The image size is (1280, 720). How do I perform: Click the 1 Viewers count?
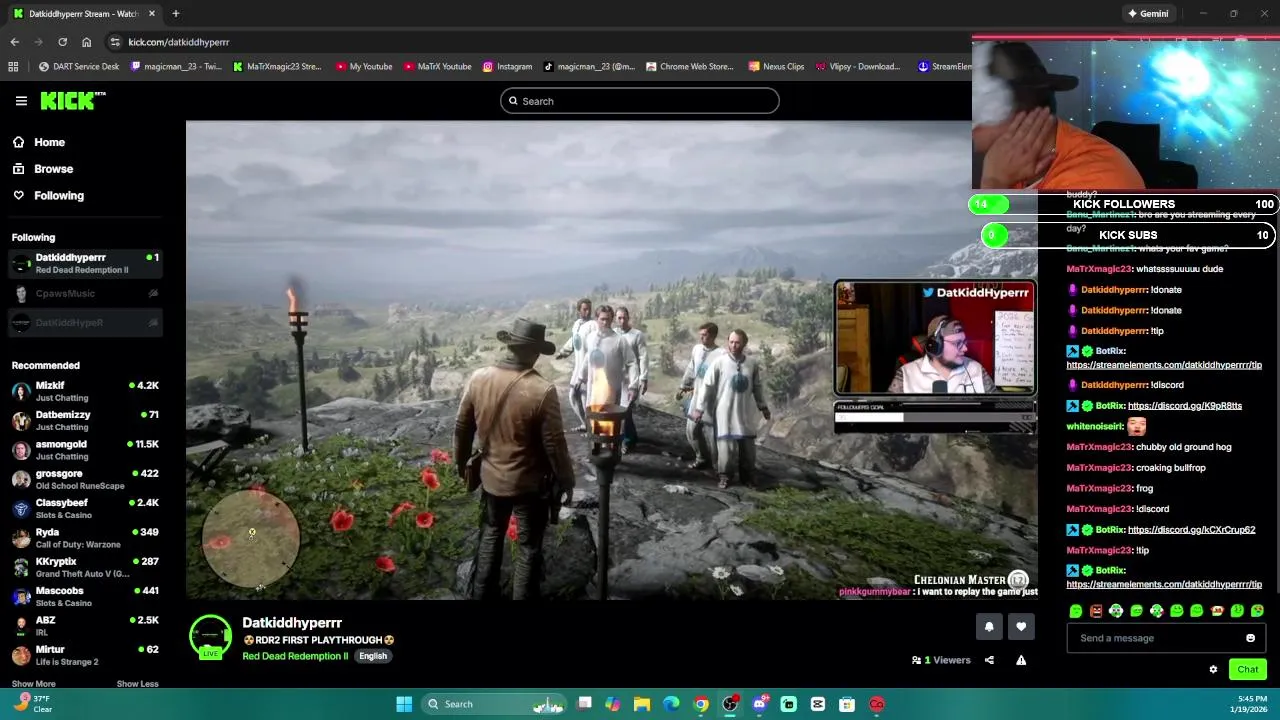coord(941,660)
